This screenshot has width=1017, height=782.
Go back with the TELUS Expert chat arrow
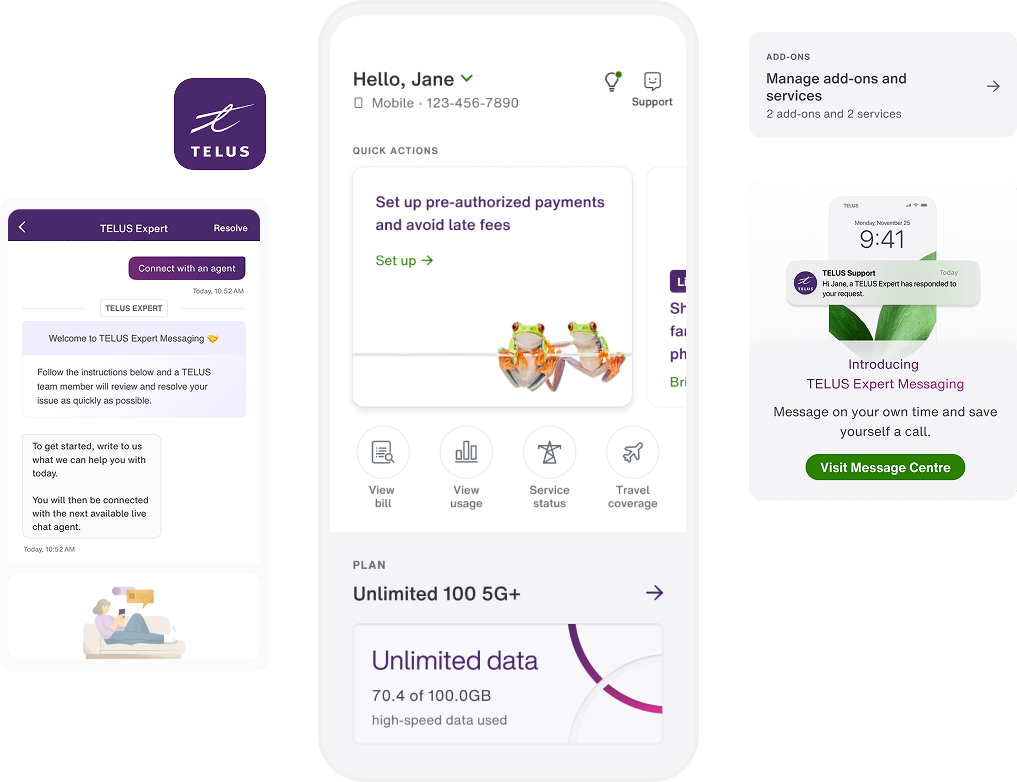click(x=23, y=227)
